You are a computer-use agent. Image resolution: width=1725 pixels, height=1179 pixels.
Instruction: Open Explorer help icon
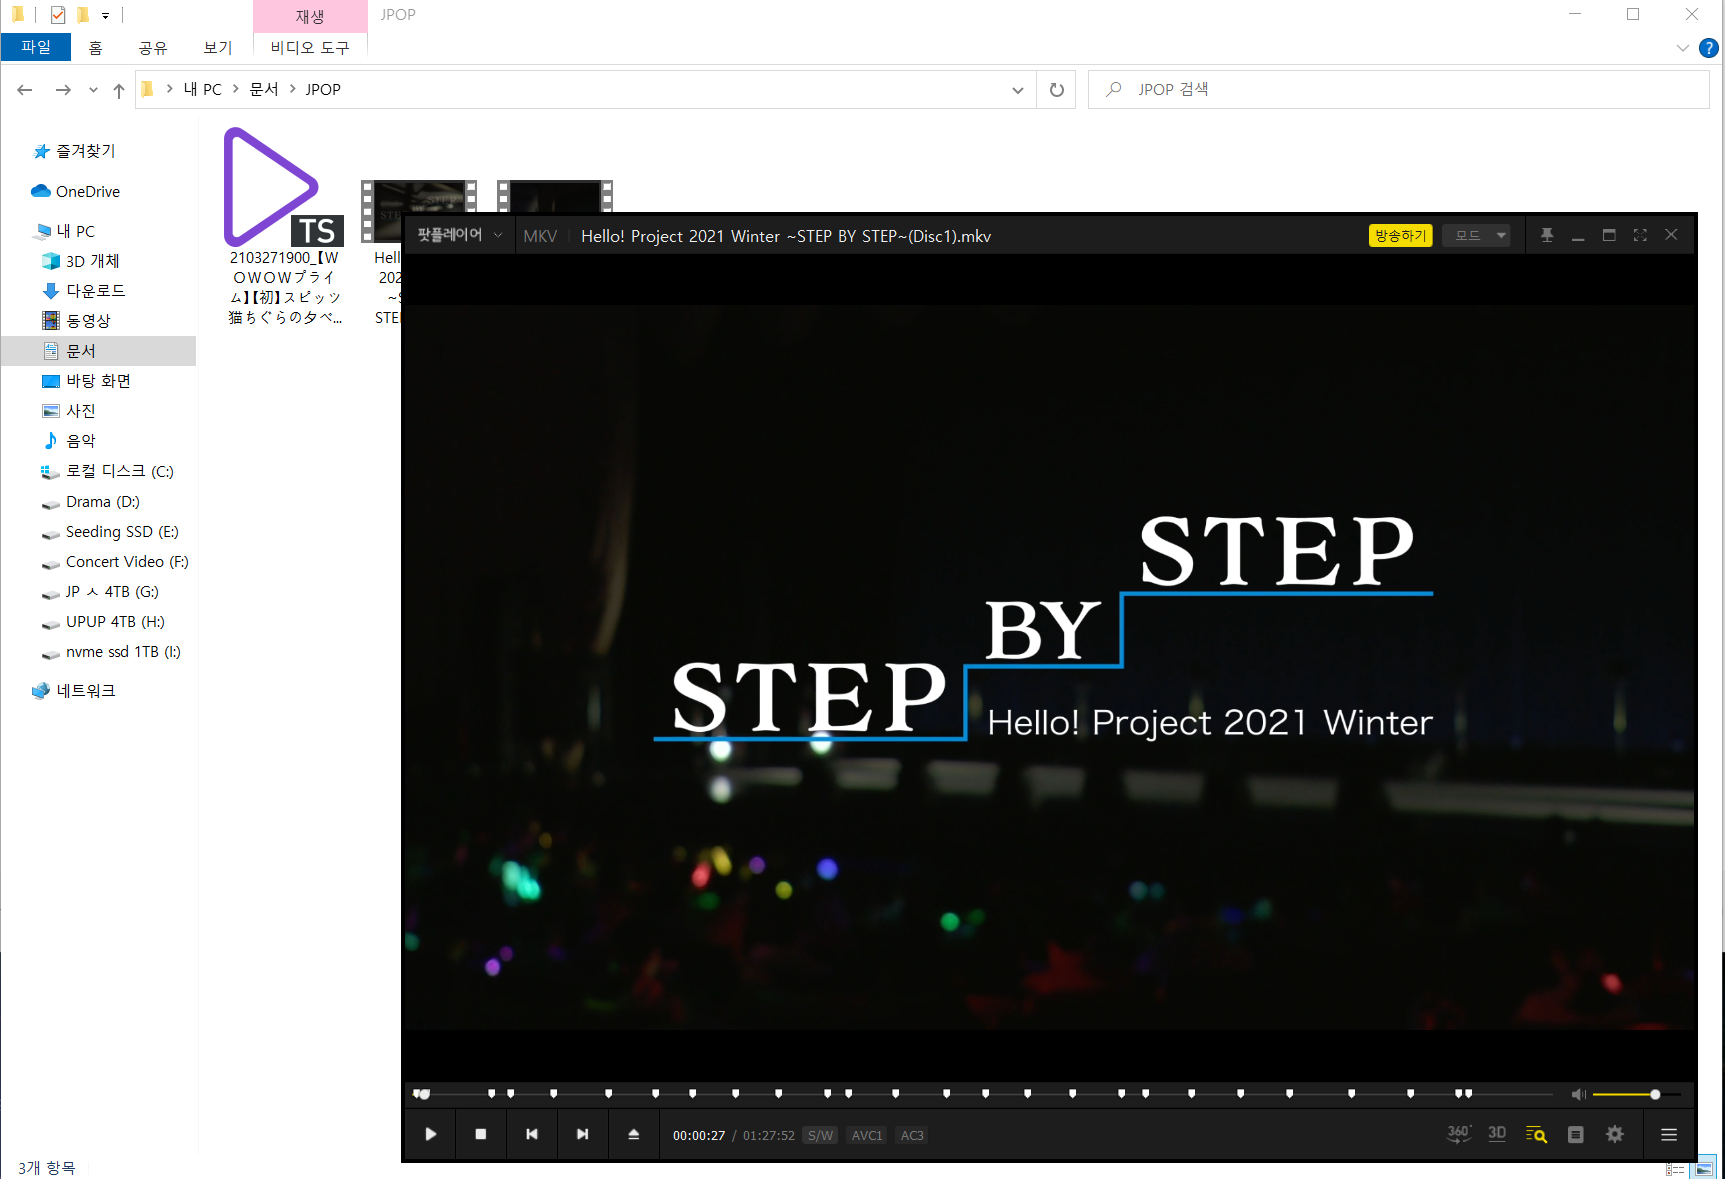pos(1709,48)
